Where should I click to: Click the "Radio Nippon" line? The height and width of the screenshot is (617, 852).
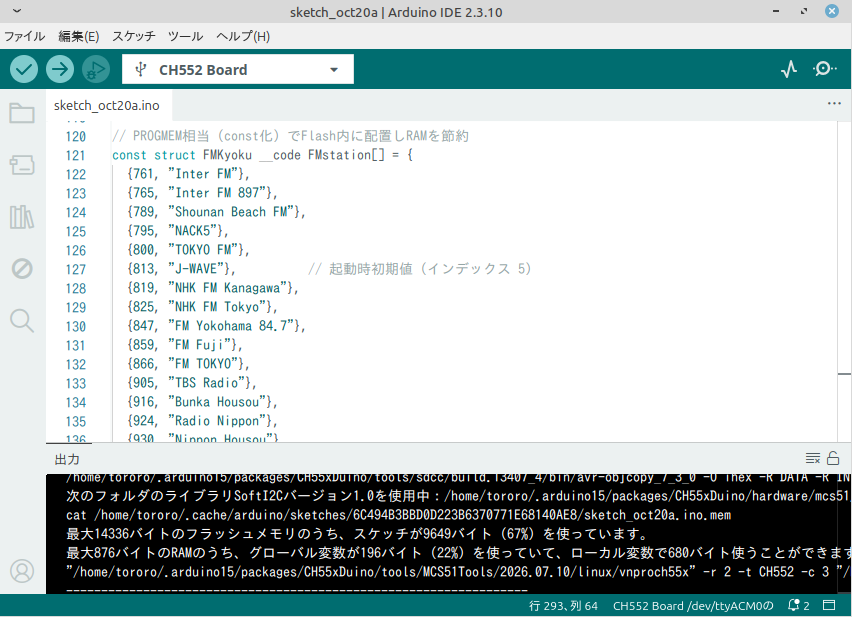click(202, 421)
